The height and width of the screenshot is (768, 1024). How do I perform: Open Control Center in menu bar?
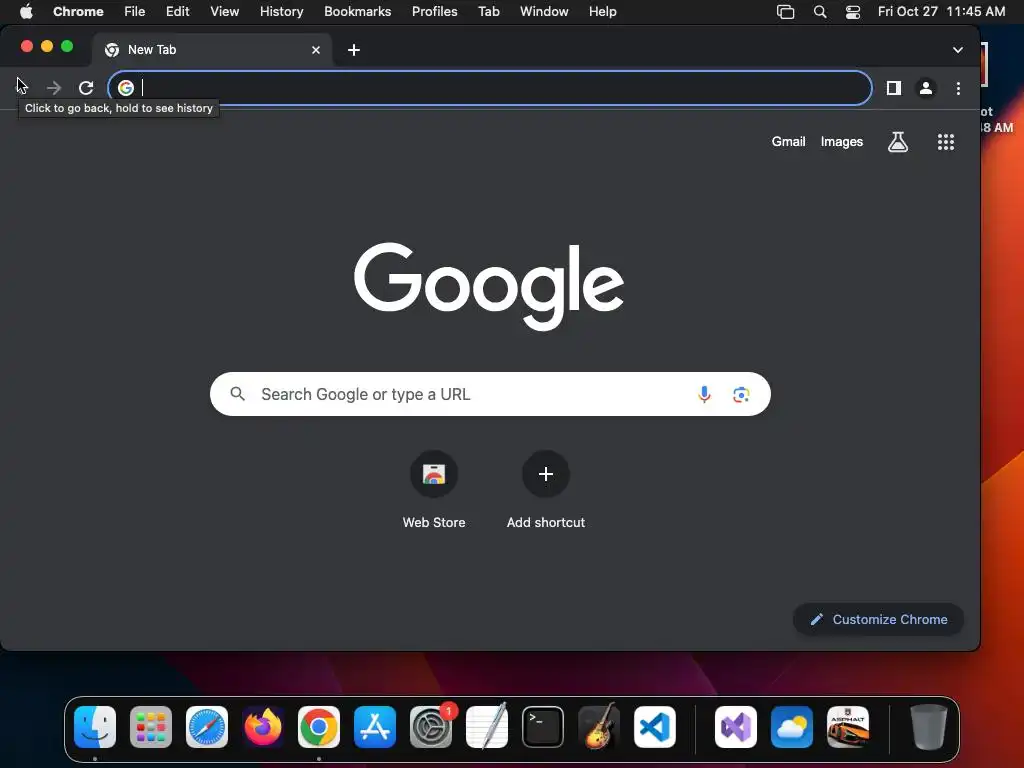point(852,12)
